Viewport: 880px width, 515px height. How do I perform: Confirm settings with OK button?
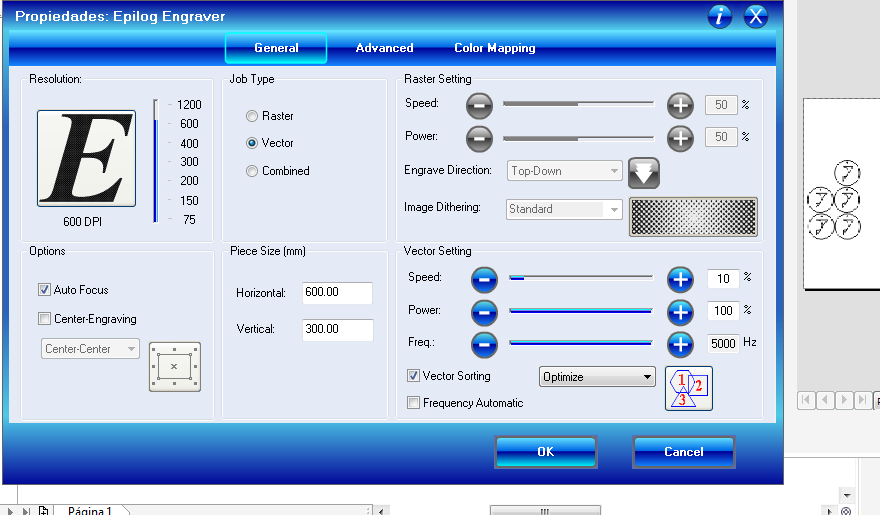(546, 452)
